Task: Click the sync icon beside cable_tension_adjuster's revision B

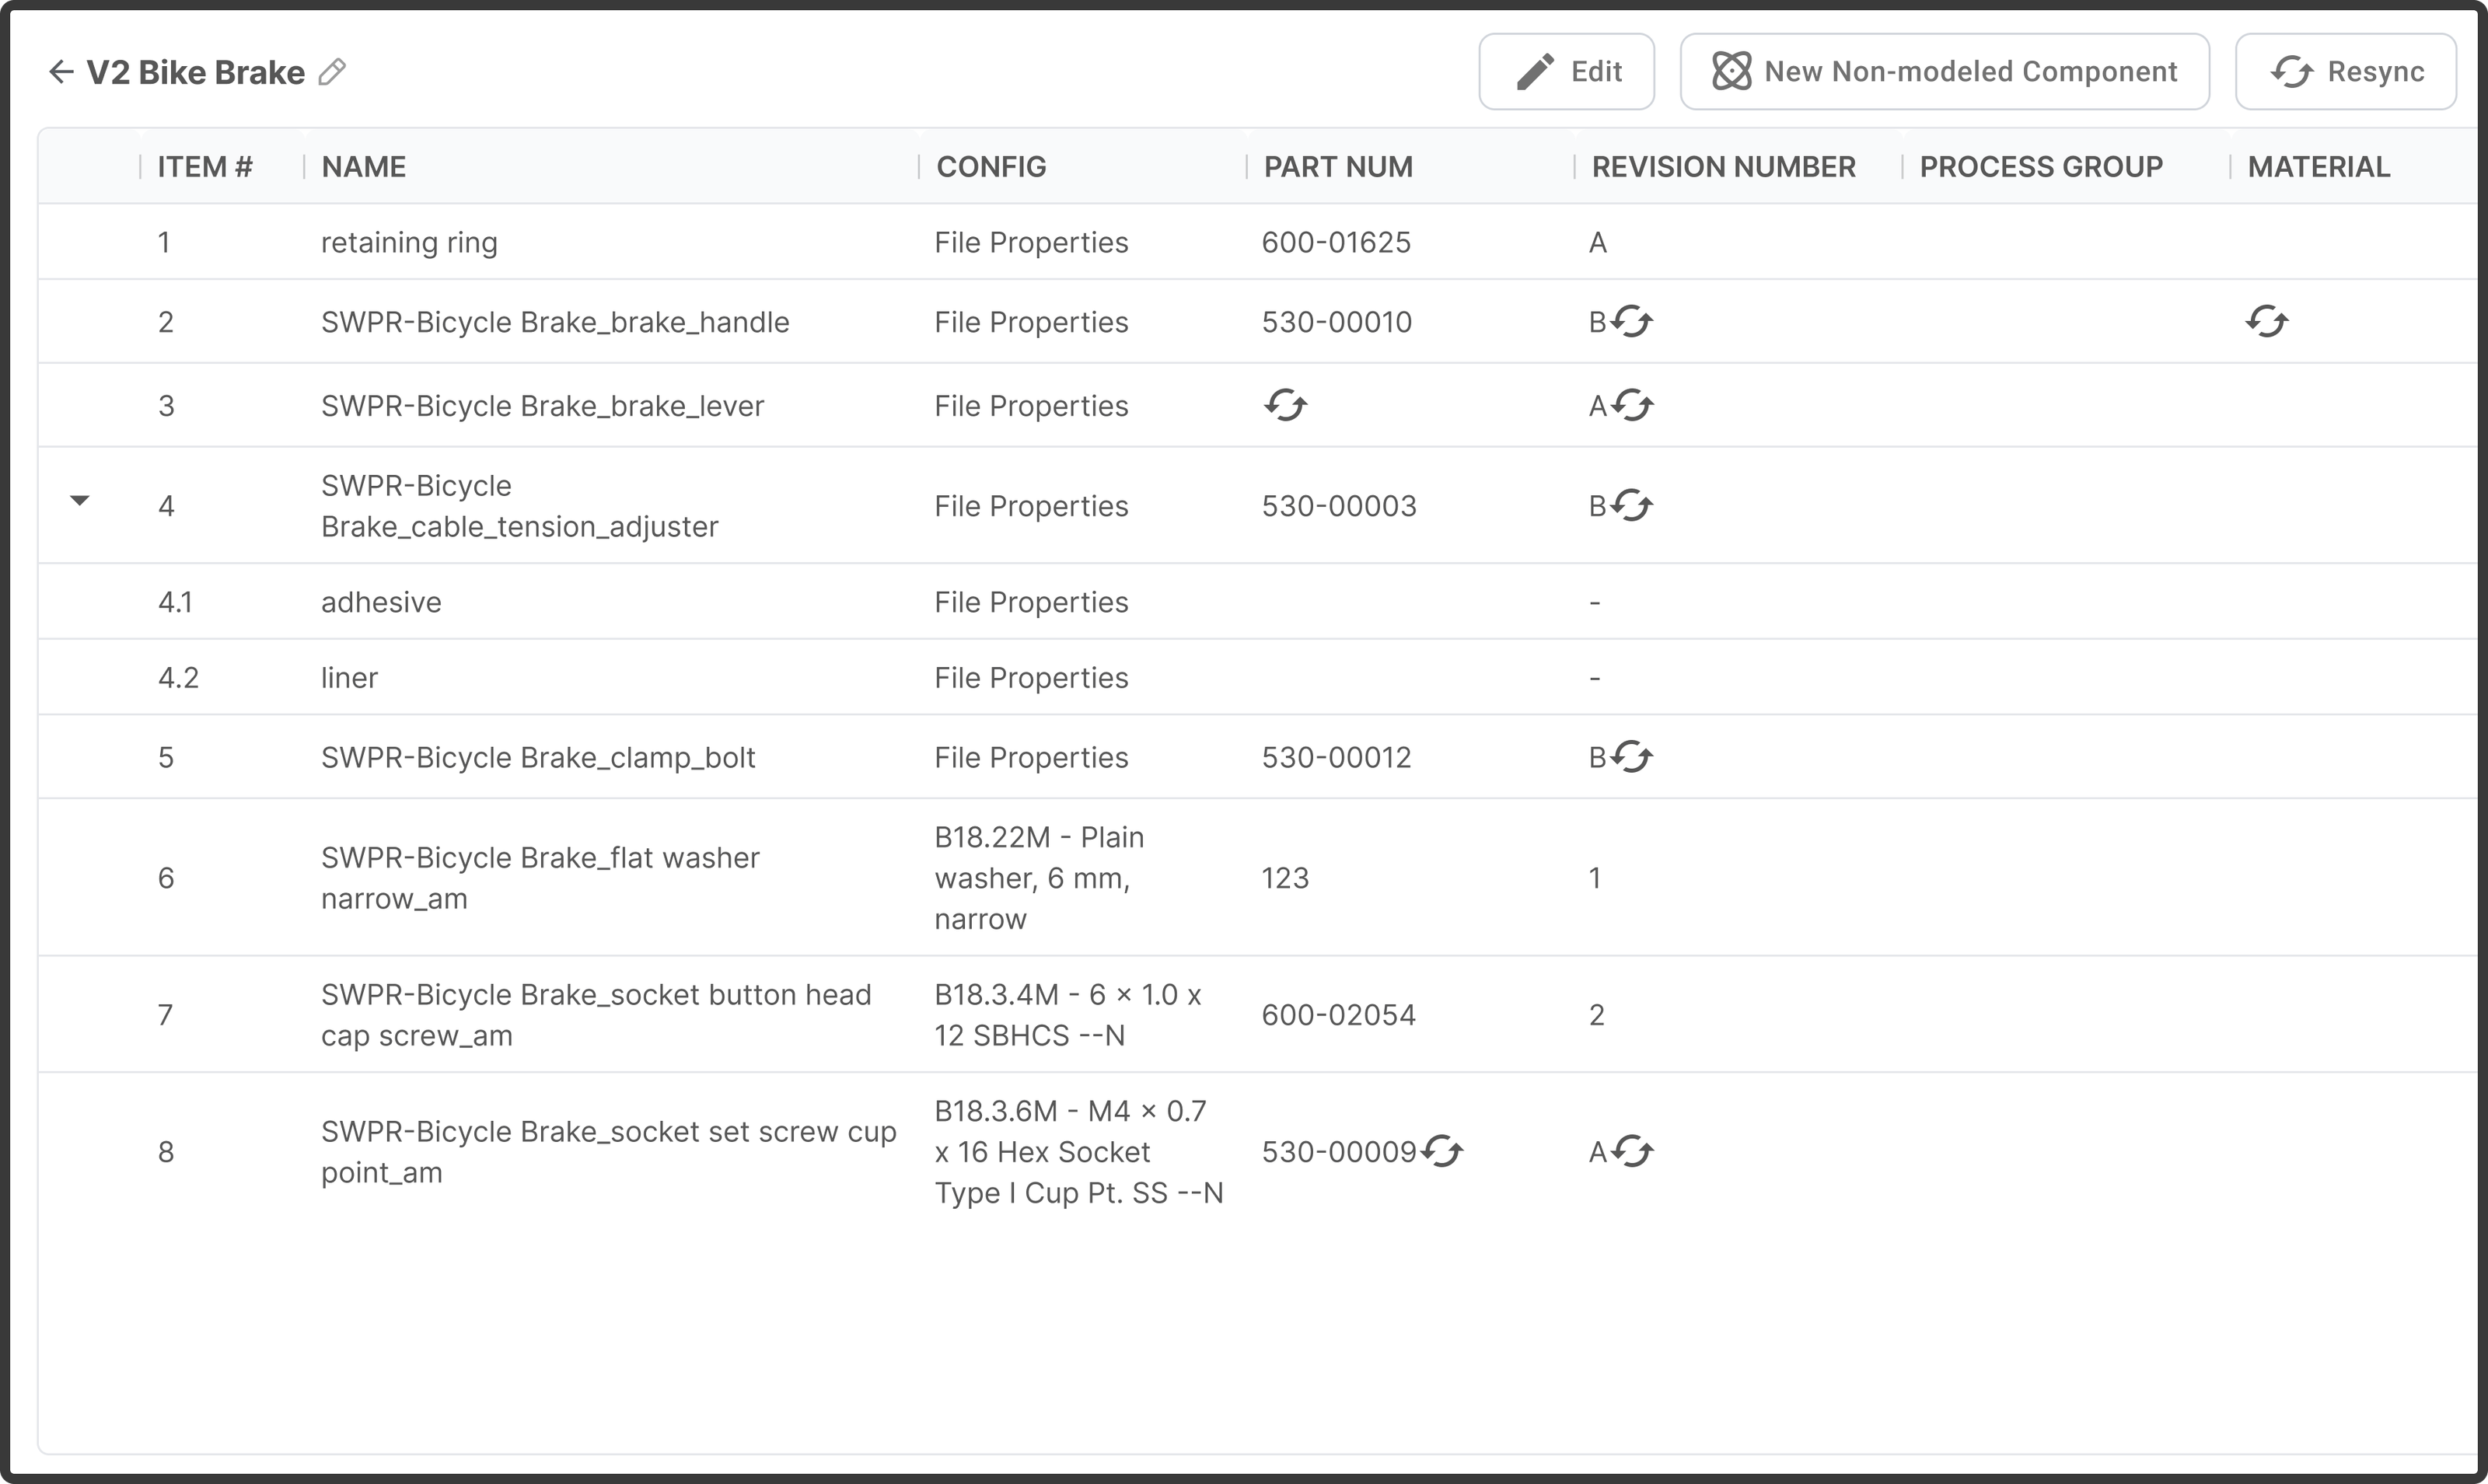Action: pos(1632,506)
